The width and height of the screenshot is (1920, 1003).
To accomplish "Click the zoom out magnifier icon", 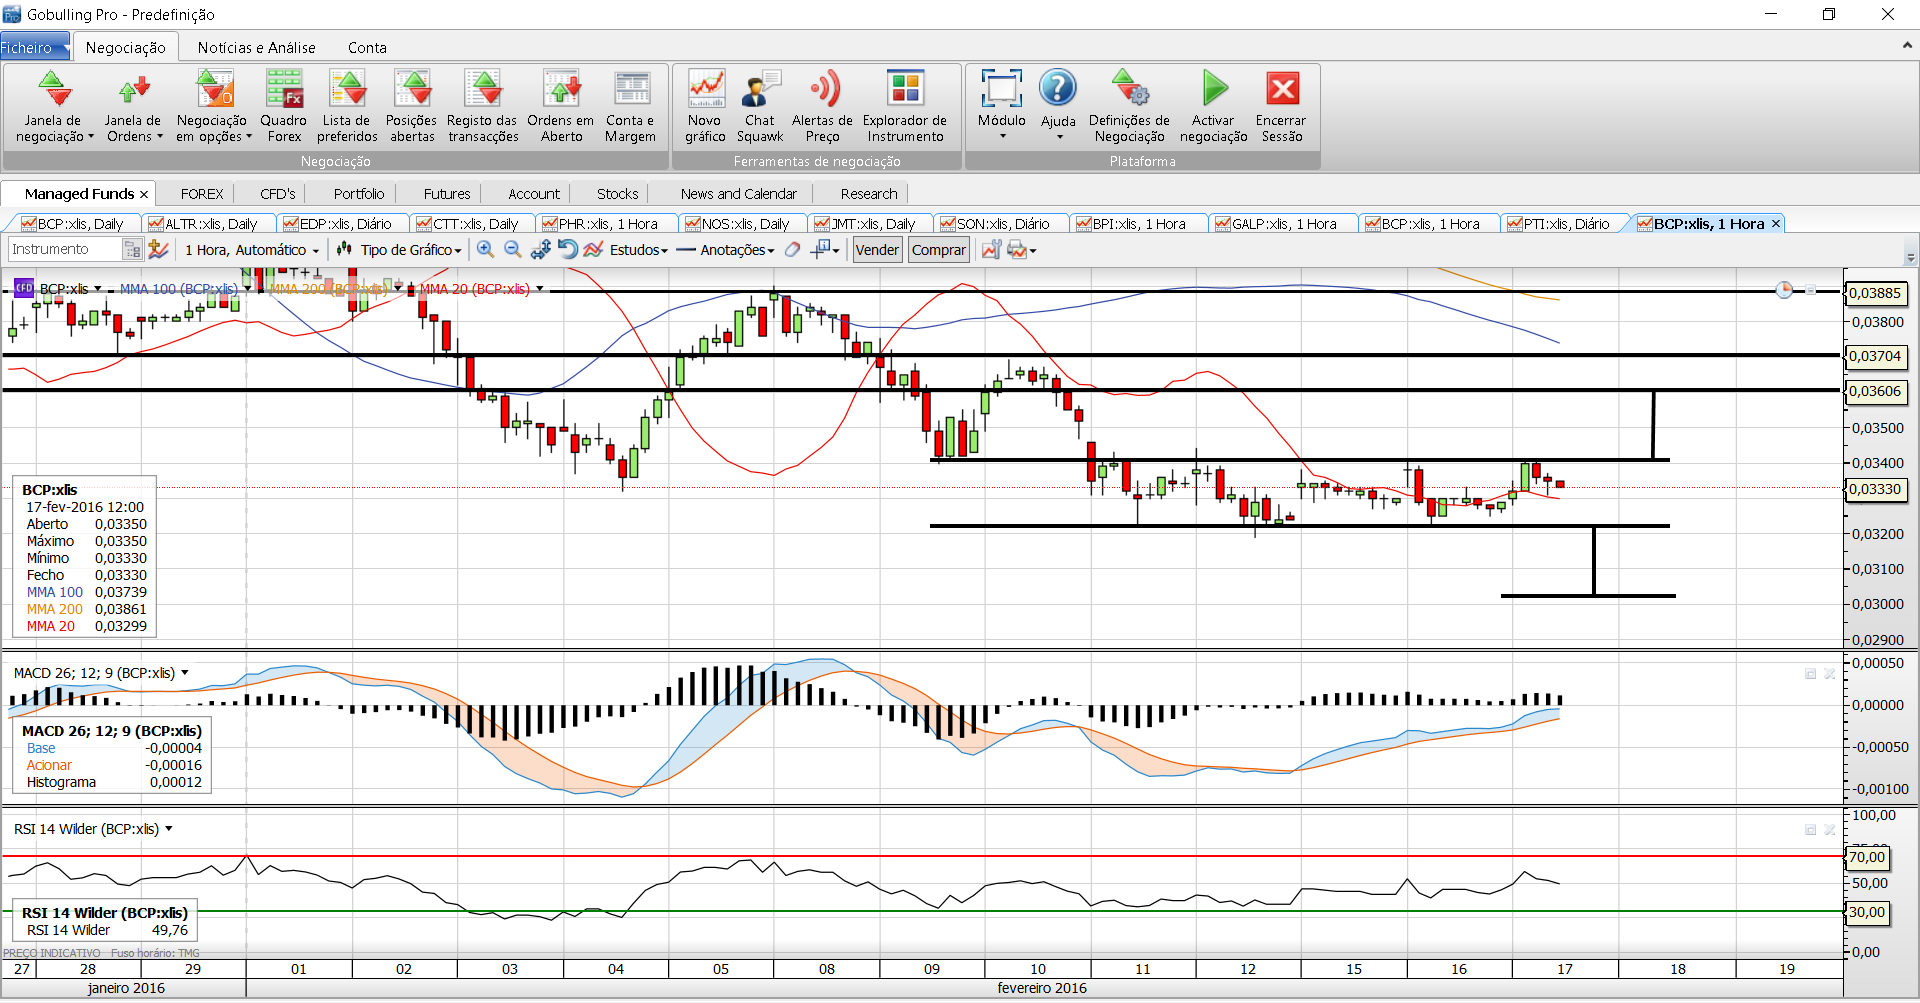I will [513, 250].
